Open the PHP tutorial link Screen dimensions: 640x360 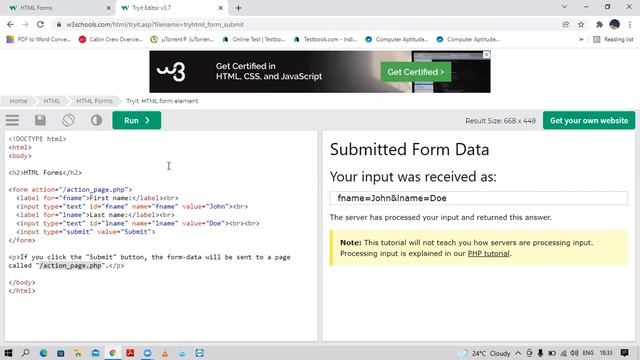coord(488,253)
